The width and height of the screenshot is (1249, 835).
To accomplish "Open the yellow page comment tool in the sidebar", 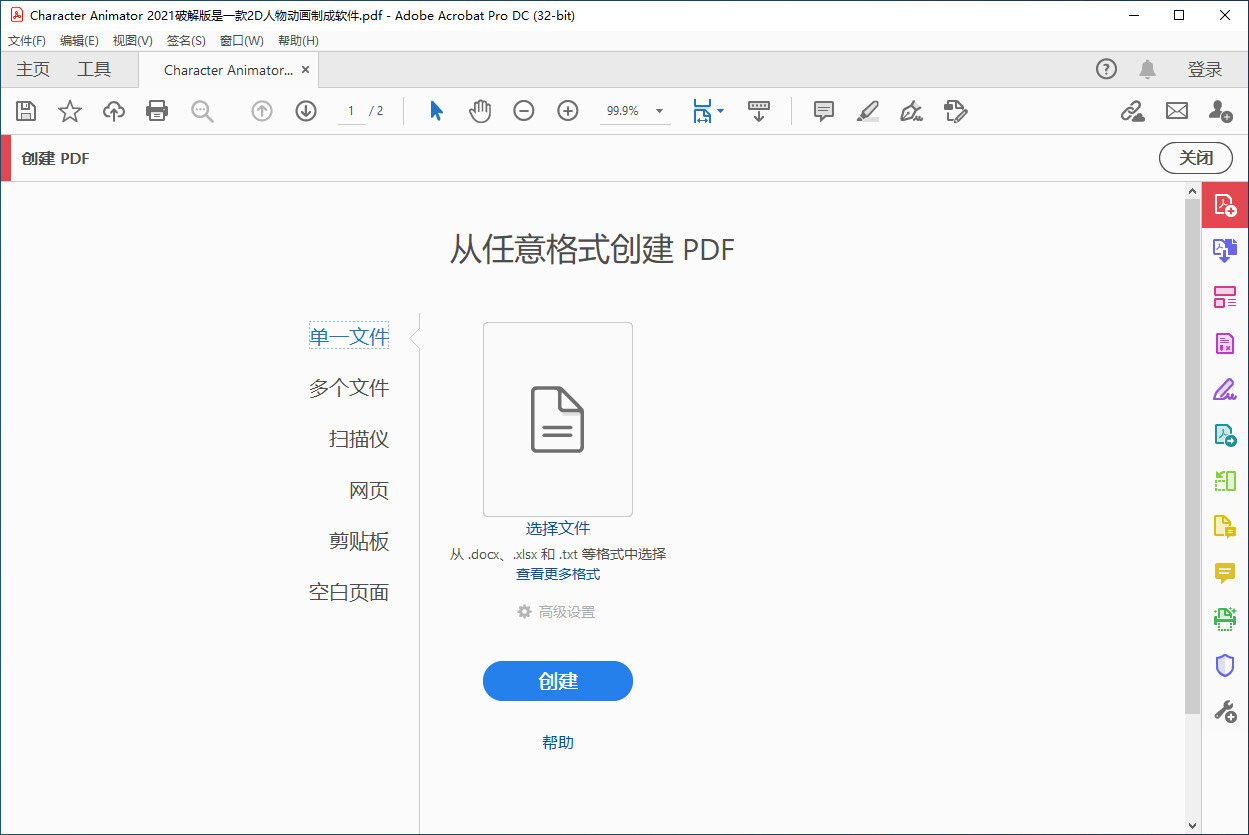I will pos(1225,527).
